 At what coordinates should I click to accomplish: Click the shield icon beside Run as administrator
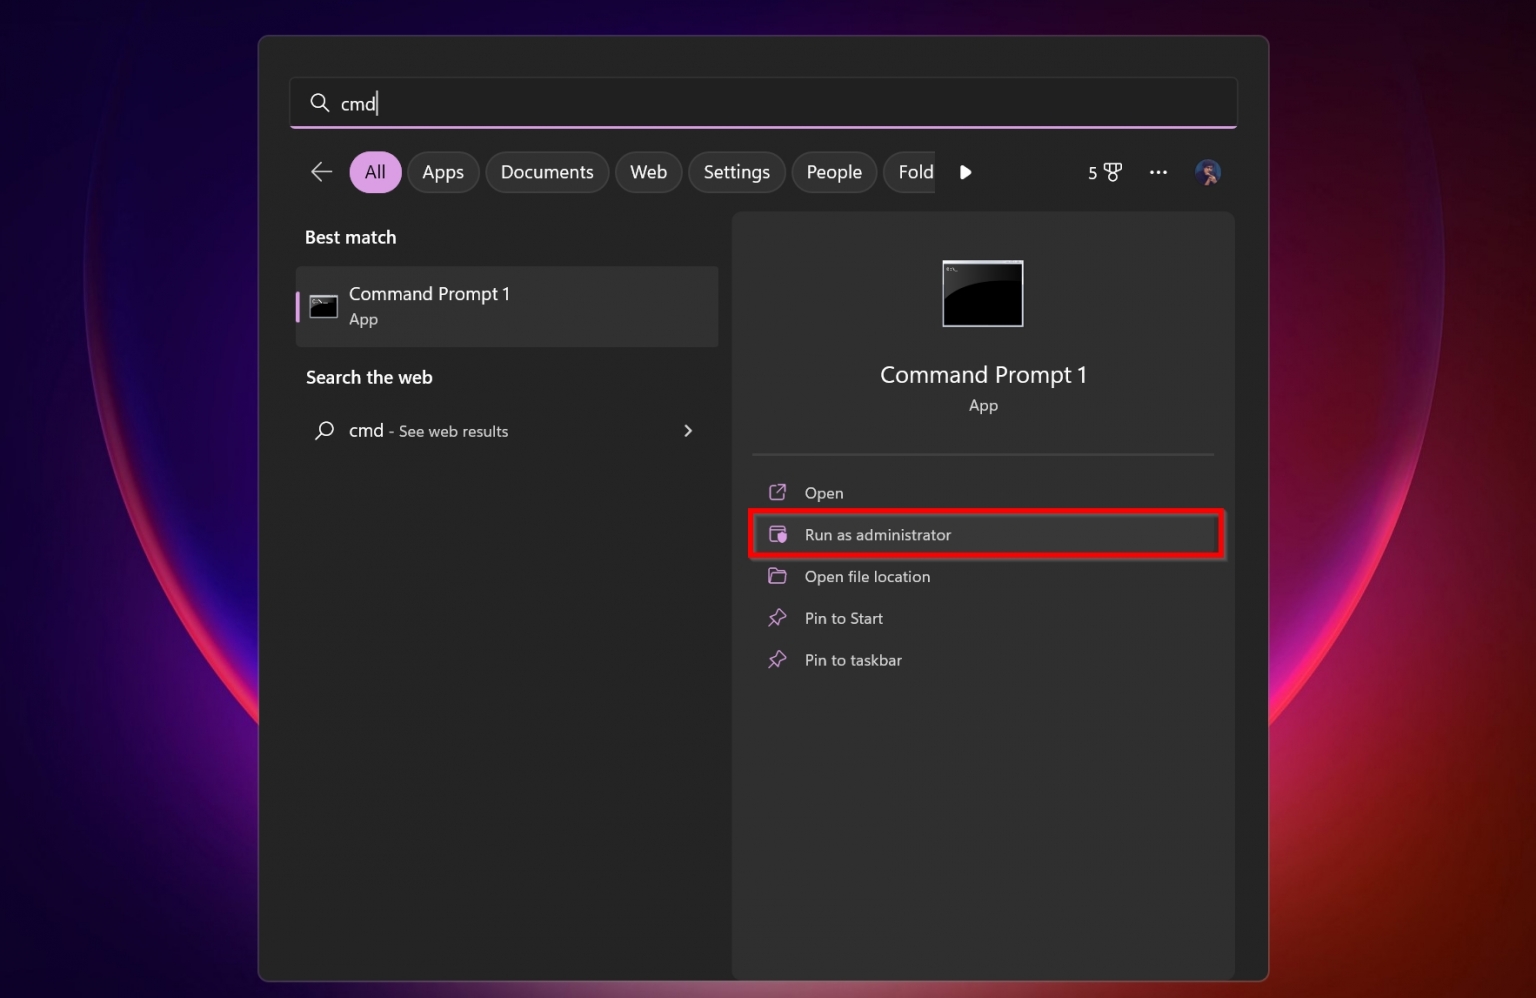pos(779,534)
